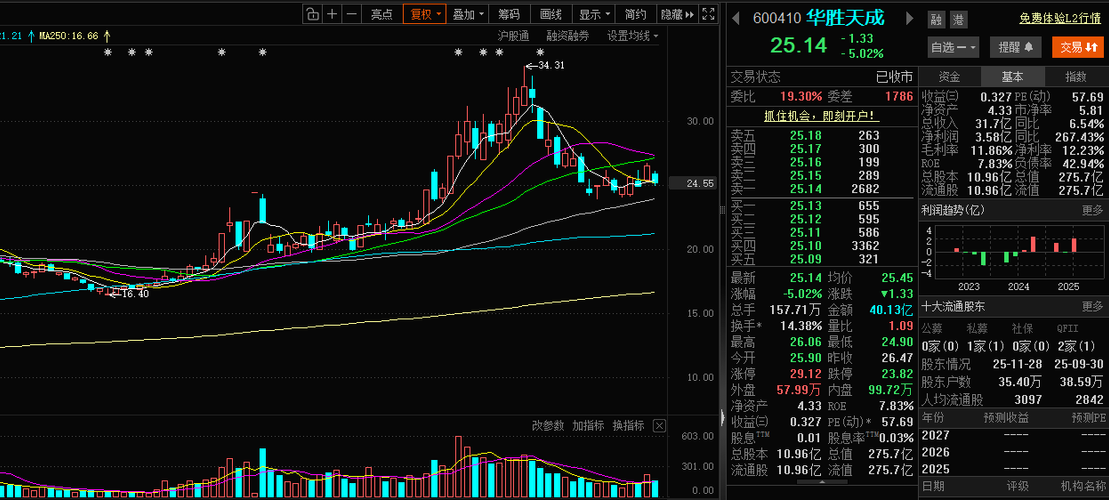The height and width of the screenshot is (500, 1109).
Task: Go to previous stock arrow
Action: point(736,18)
